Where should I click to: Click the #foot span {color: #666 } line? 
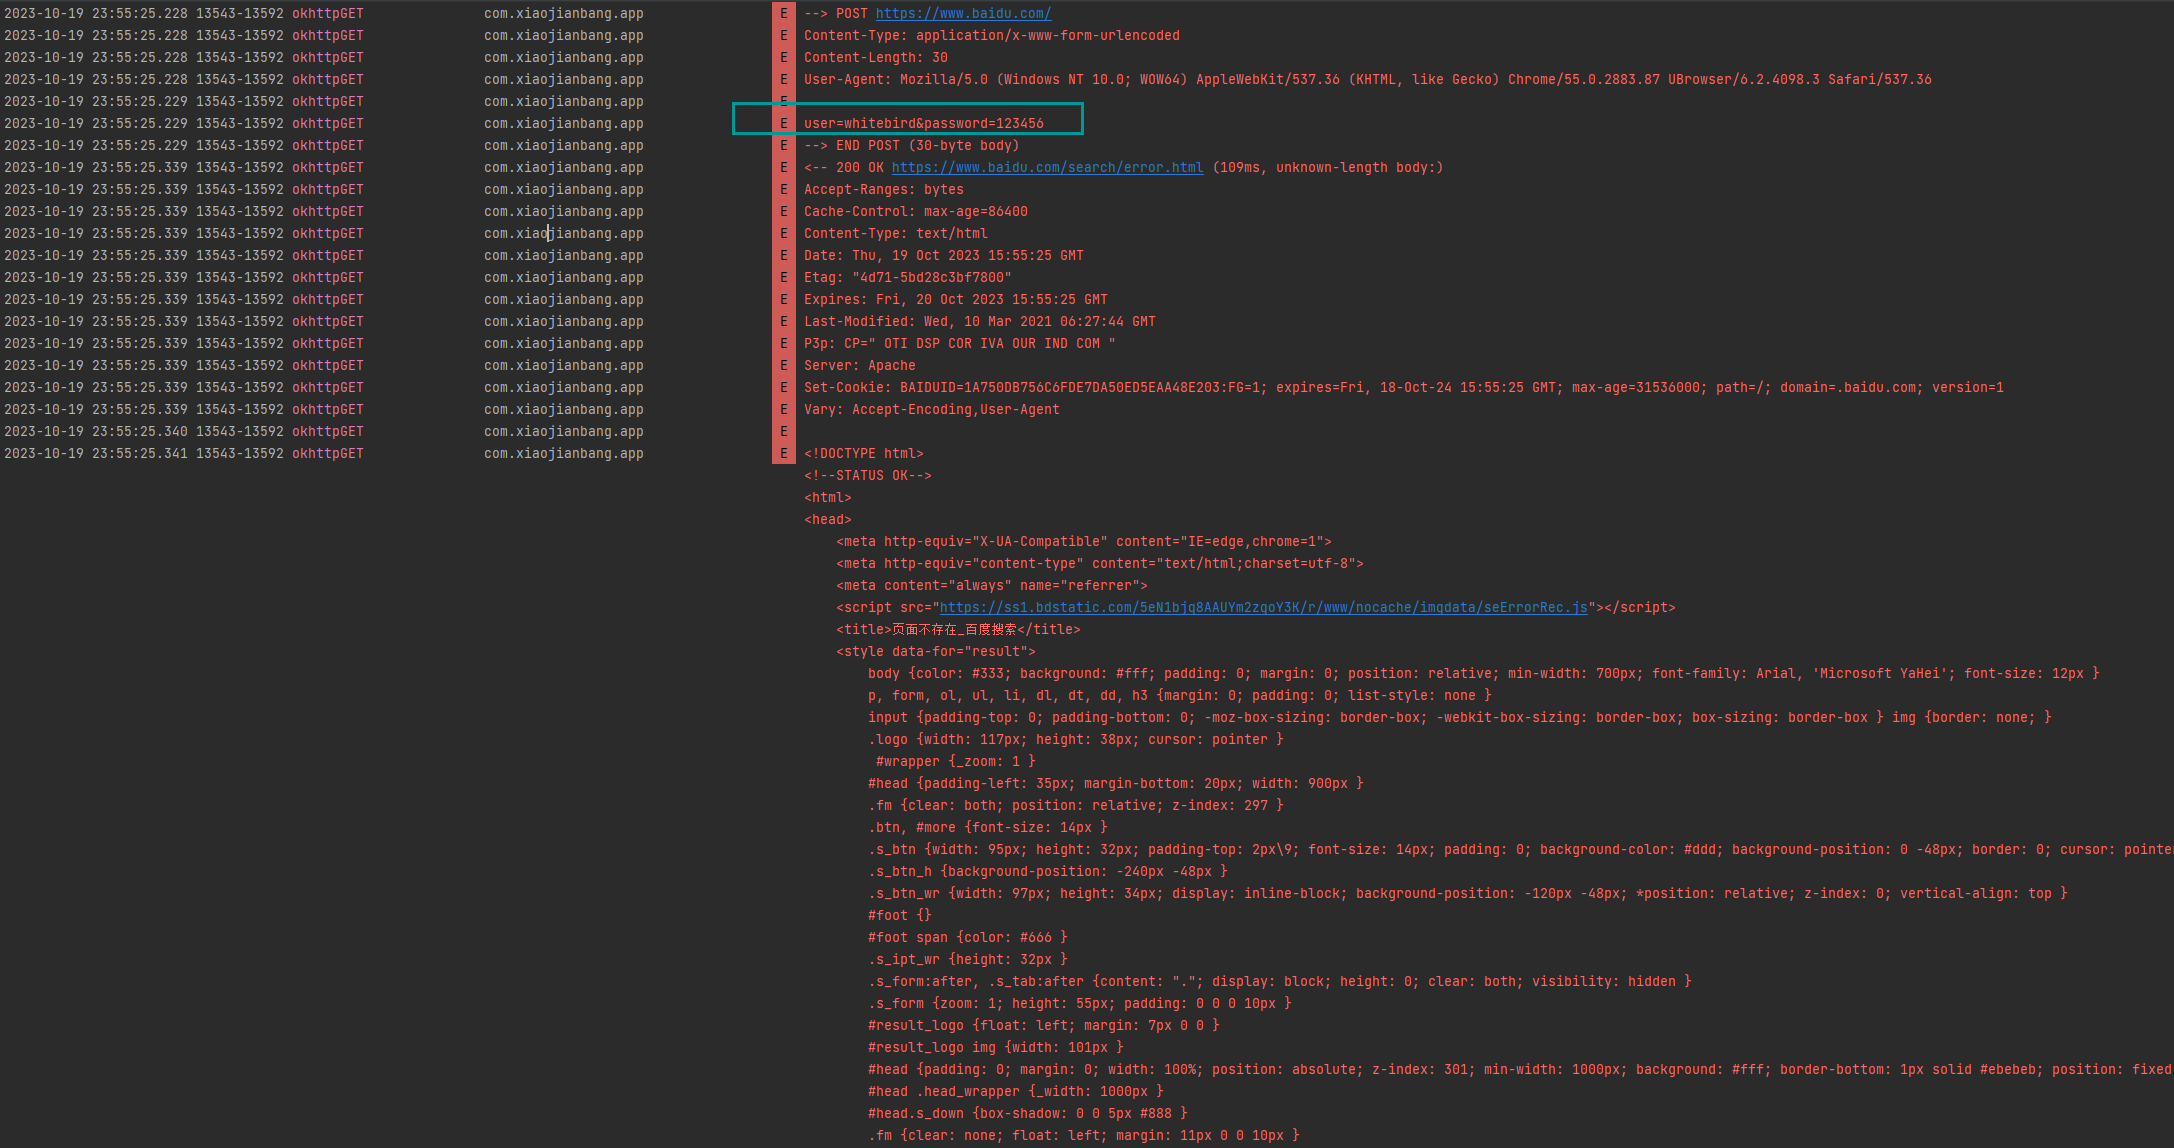[x=967, y=938]
